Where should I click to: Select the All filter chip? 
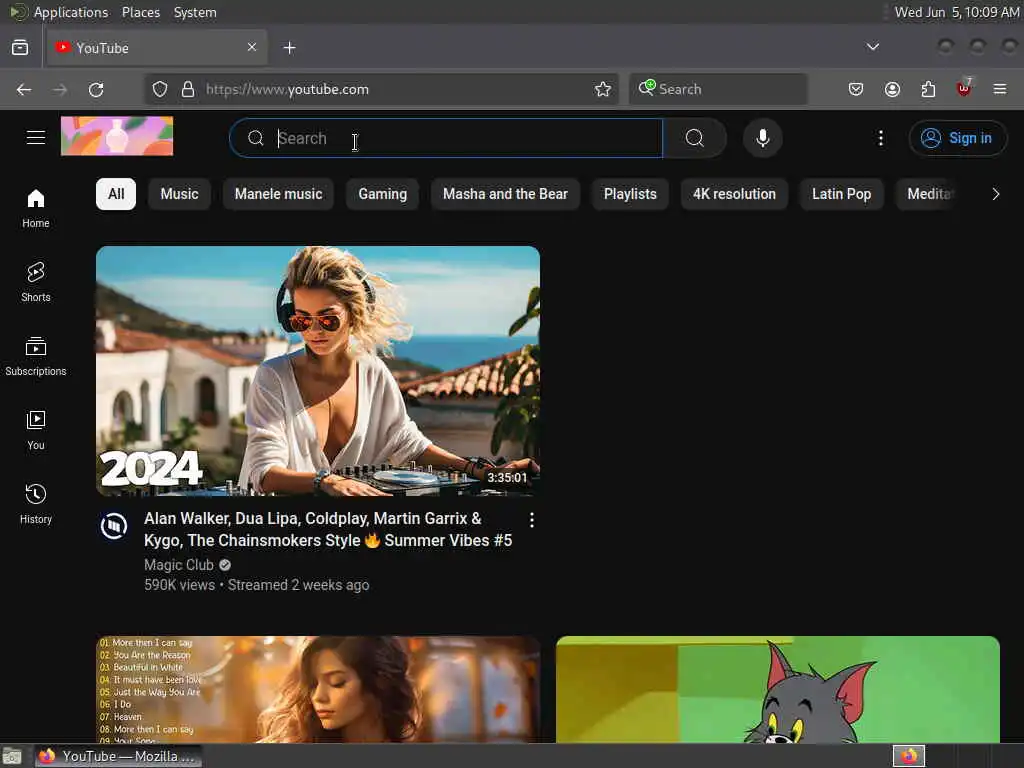(116, 194)
